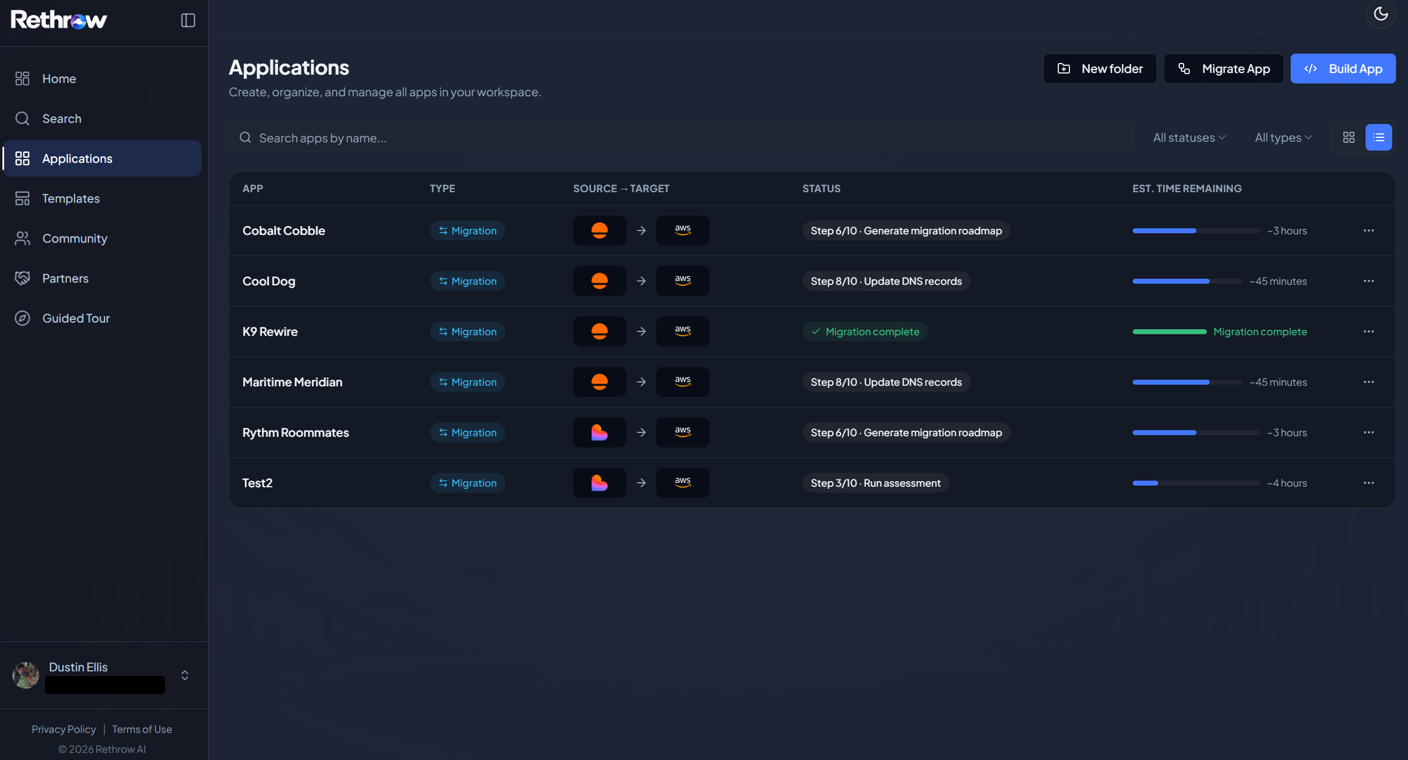The width and height of the screenshot is (1408, 760).
Task: Switch to grid view layout
Action: click(1349, 137)
